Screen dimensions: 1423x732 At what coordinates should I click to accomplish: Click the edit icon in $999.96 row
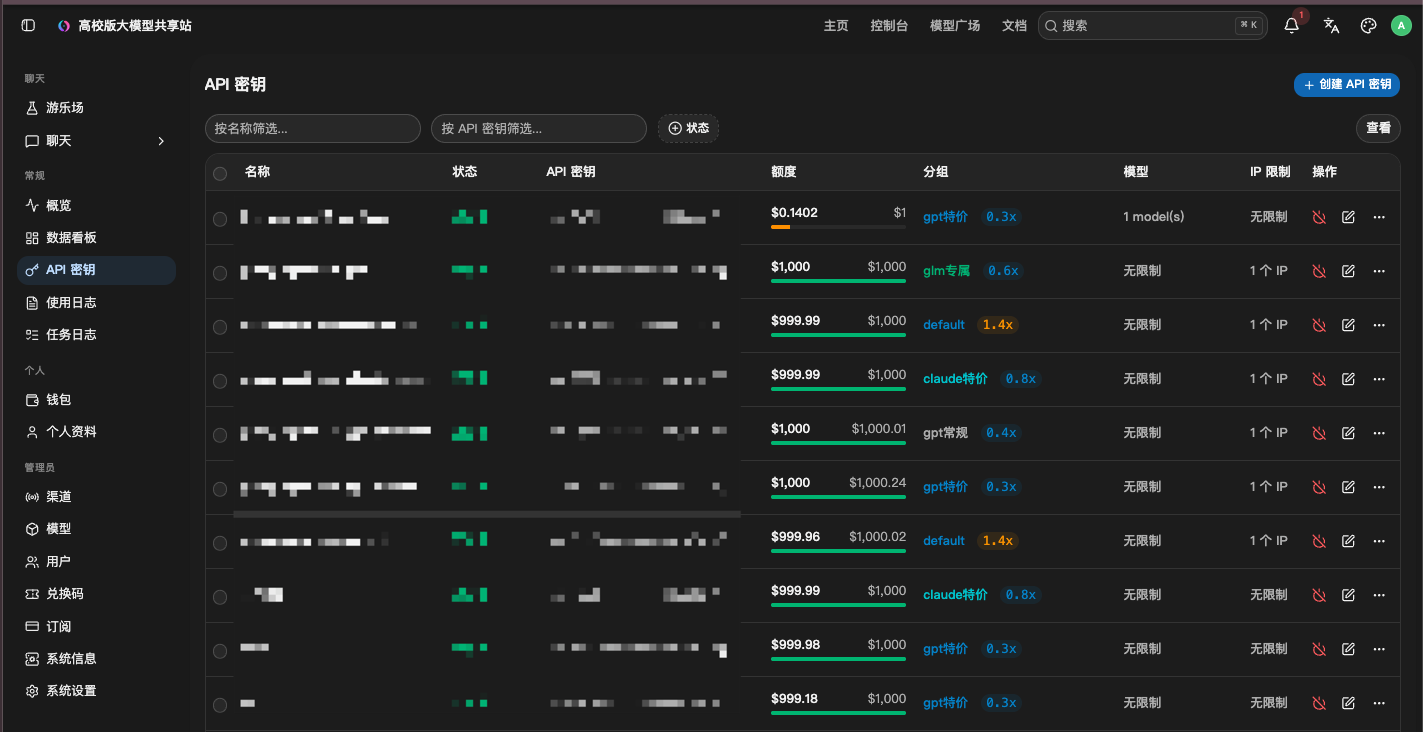pyautogui.click(x=1348, y=541)
